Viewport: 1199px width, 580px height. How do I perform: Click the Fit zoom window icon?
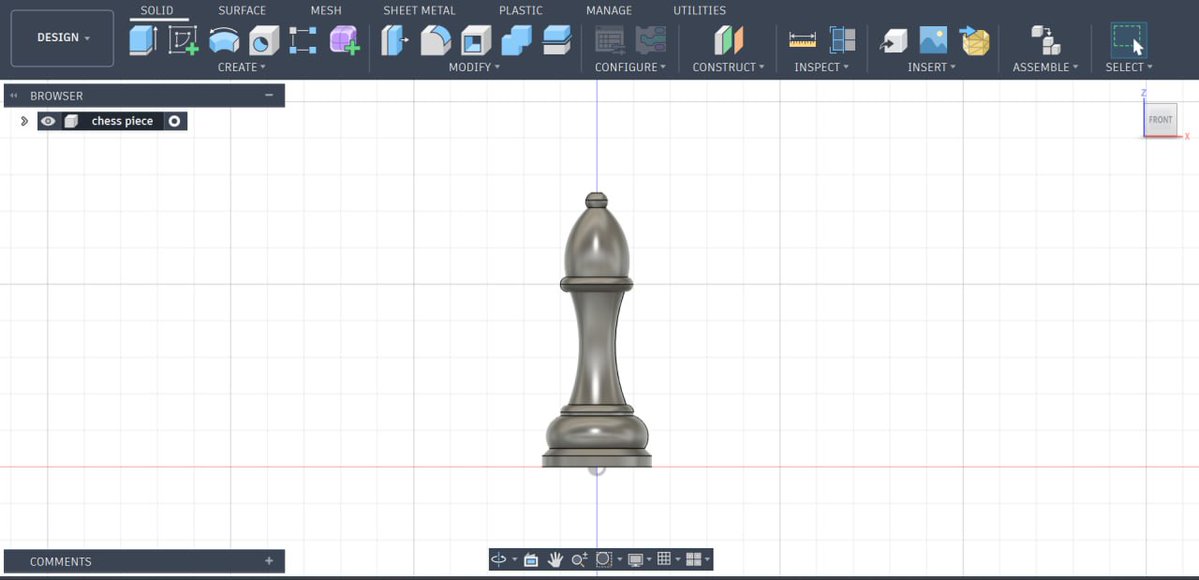[x=603, y=559]
